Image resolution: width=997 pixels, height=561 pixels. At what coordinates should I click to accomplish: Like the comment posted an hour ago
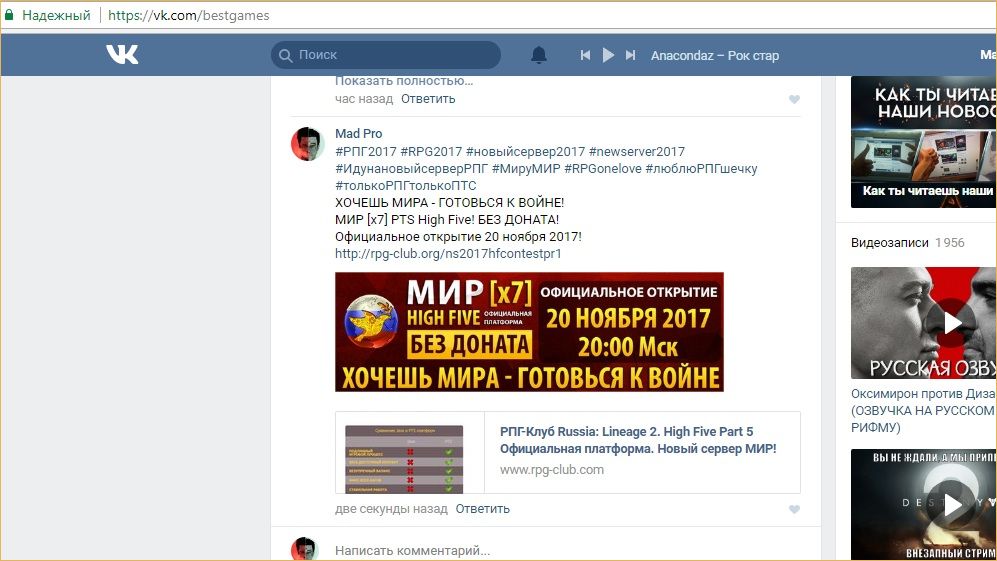pos(794,99)
